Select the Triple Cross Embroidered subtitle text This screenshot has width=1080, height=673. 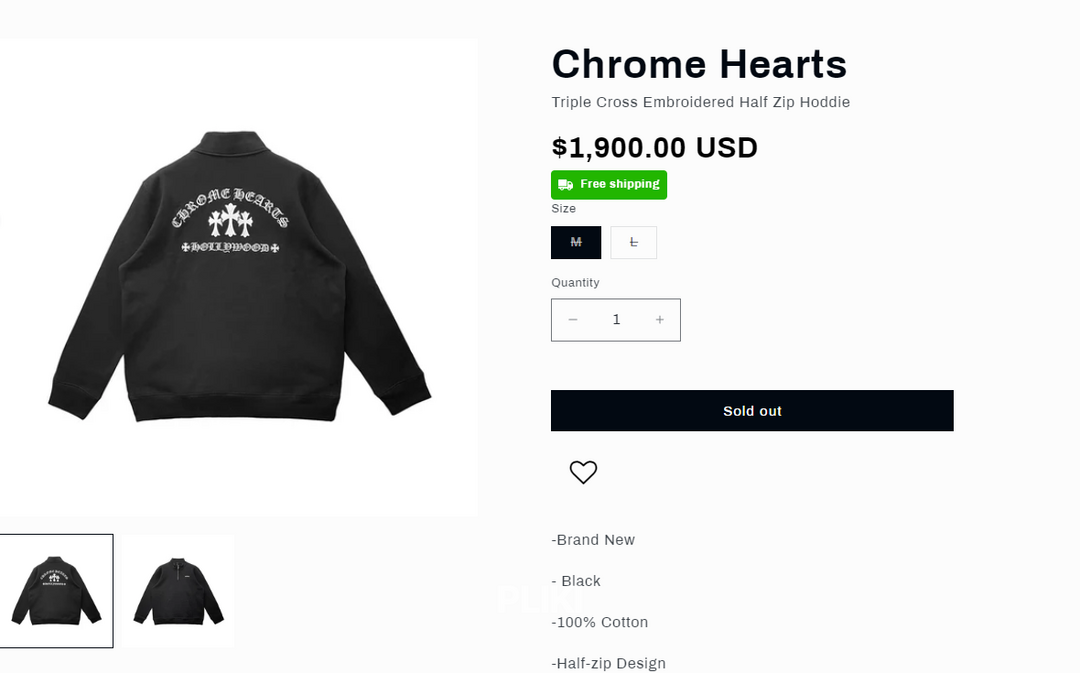pos(700,102)
